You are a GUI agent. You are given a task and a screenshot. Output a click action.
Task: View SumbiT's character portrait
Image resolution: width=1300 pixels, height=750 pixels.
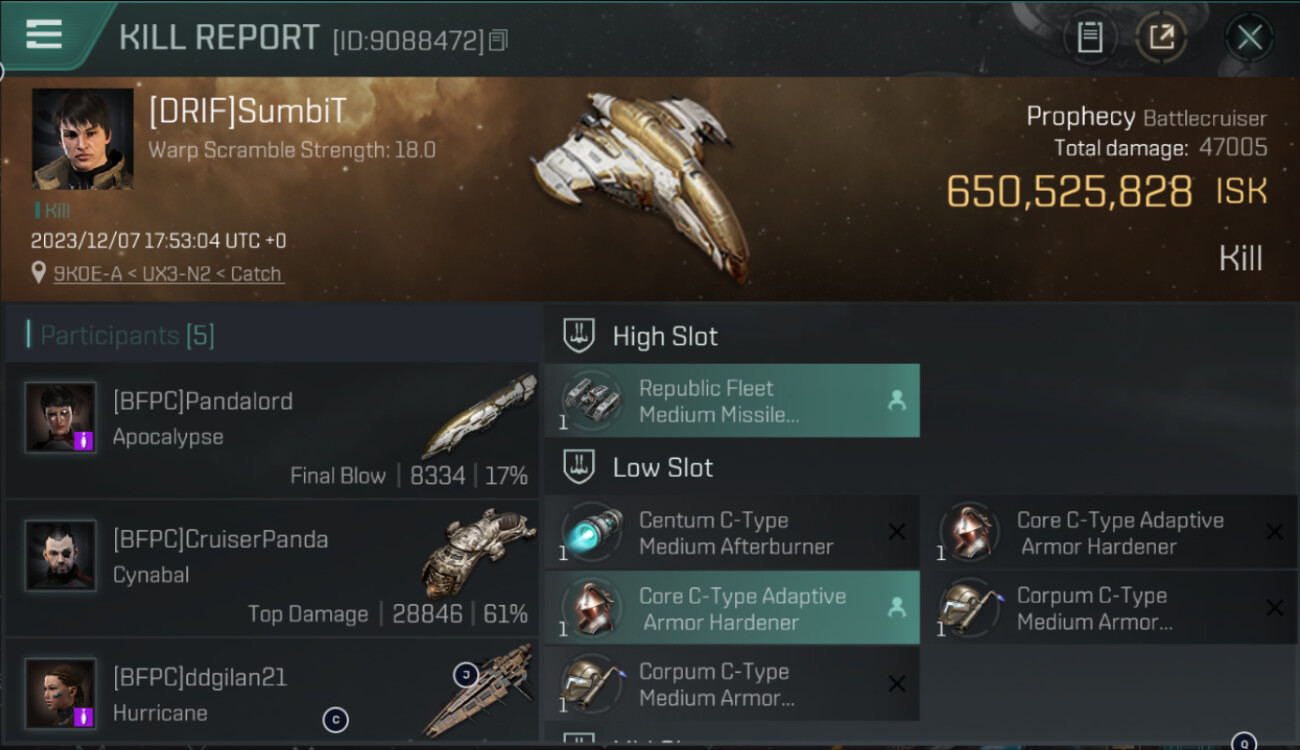click(x=82, y=139)
